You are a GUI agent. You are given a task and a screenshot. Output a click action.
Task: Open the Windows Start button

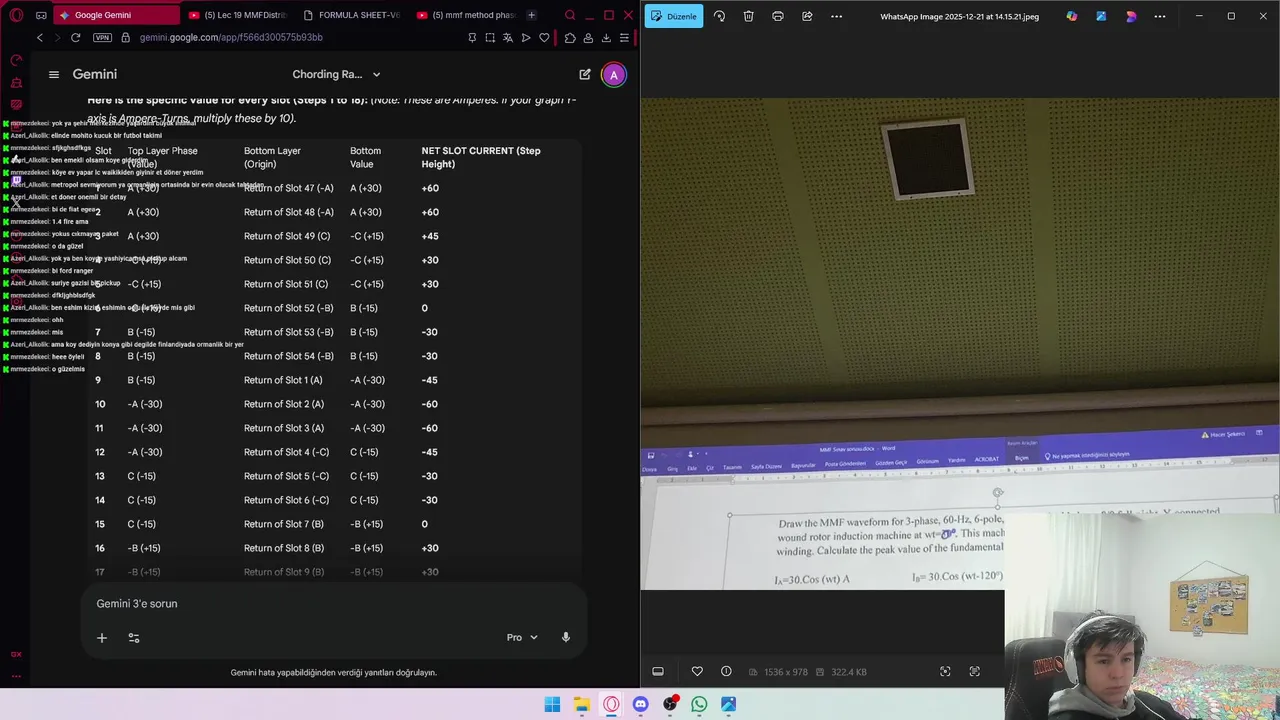[552, 704]
